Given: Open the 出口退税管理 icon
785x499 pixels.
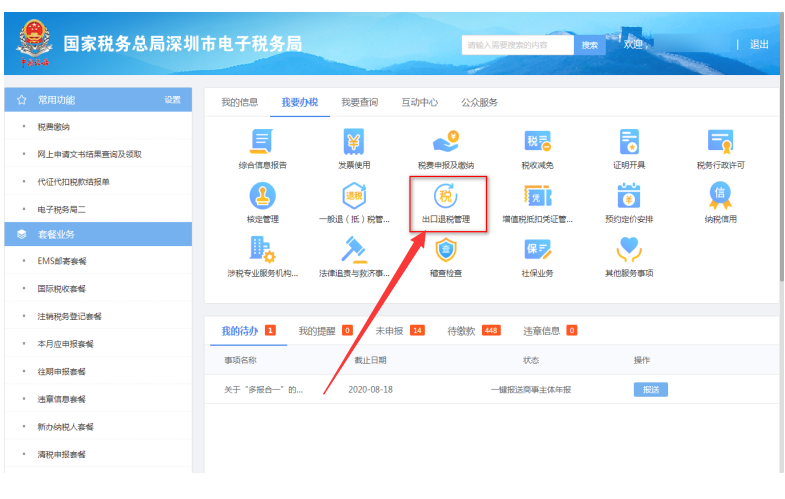Looking at the screenshot, I should pyautogui.click(x=445, y=196).
